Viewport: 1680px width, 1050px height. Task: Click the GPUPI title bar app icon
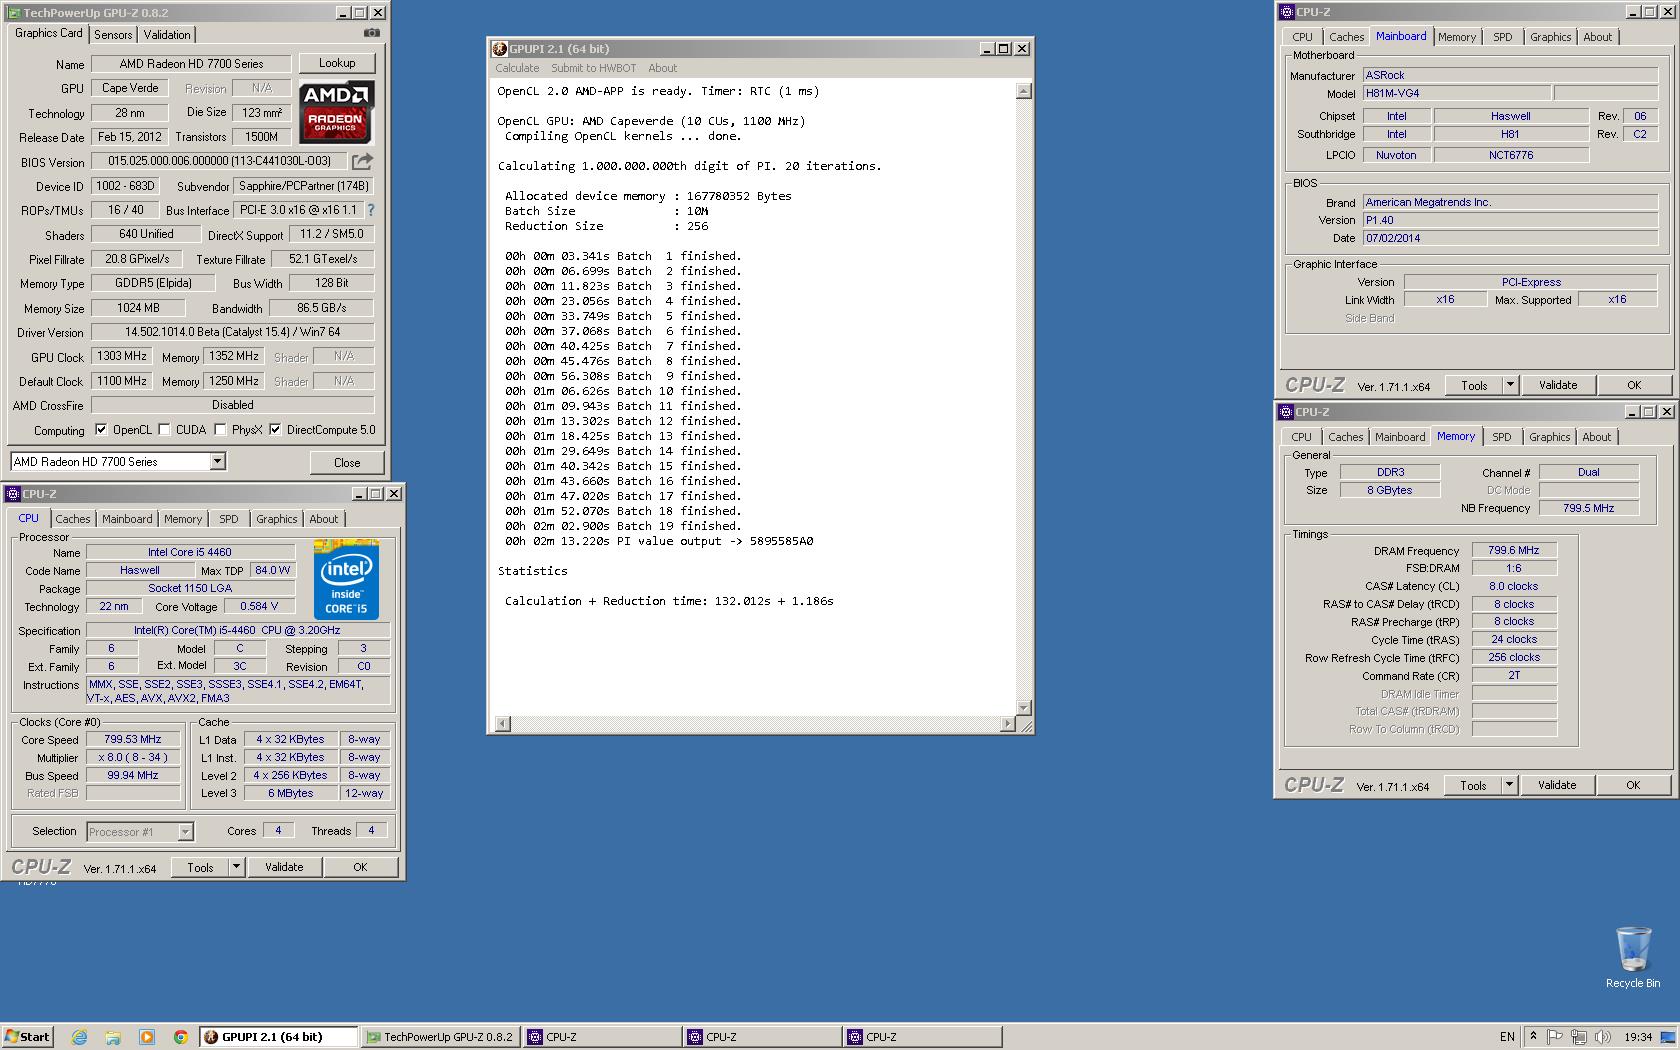pyautogui.click(x=500, y=48)
